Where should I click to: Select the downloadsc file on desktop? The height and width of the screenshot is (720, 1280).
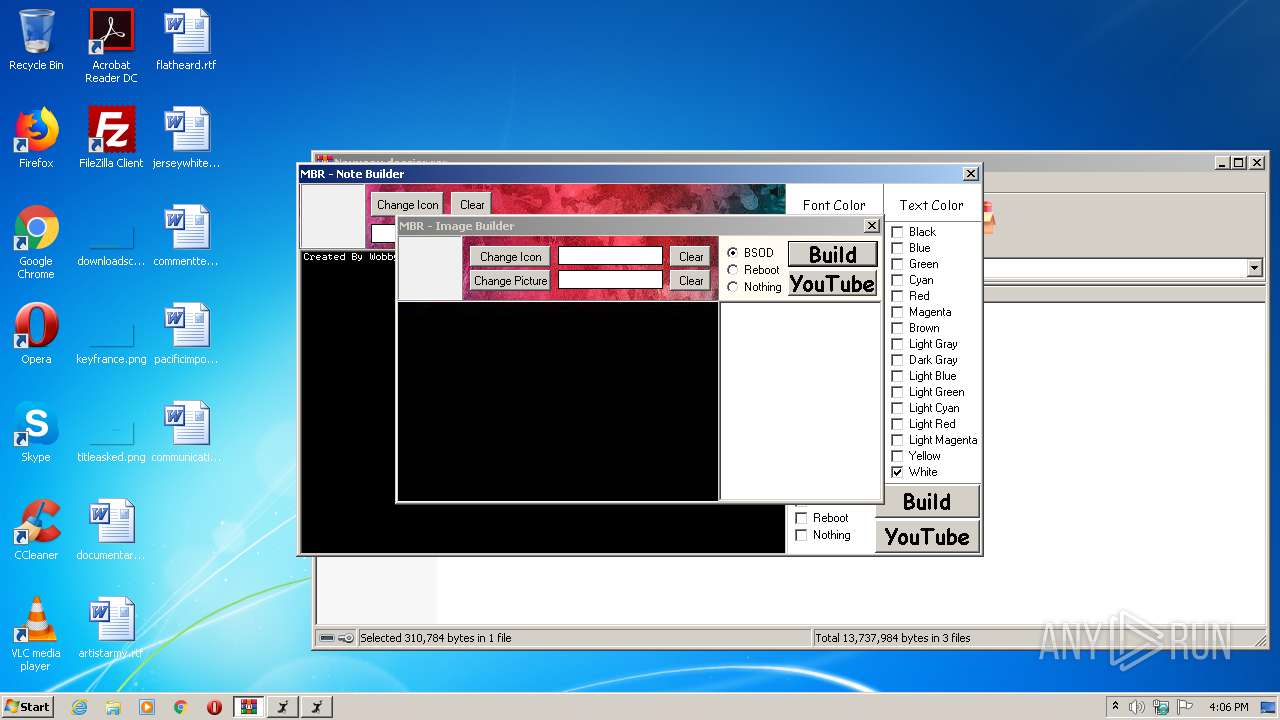[111, 243]
